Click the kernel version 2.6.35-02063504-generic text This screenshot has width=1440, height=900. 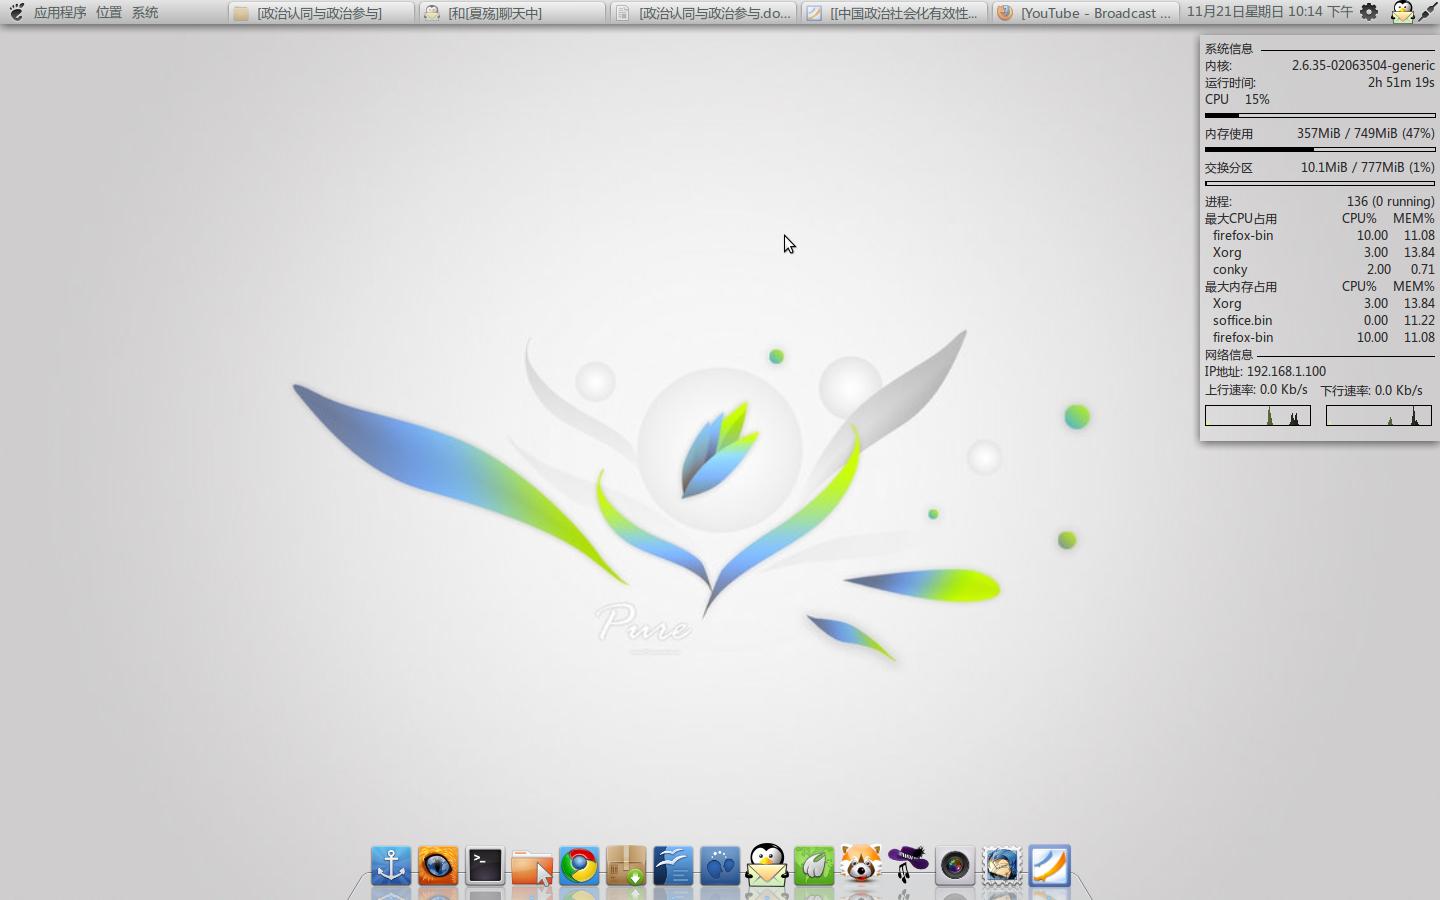tap(1363, 66)
